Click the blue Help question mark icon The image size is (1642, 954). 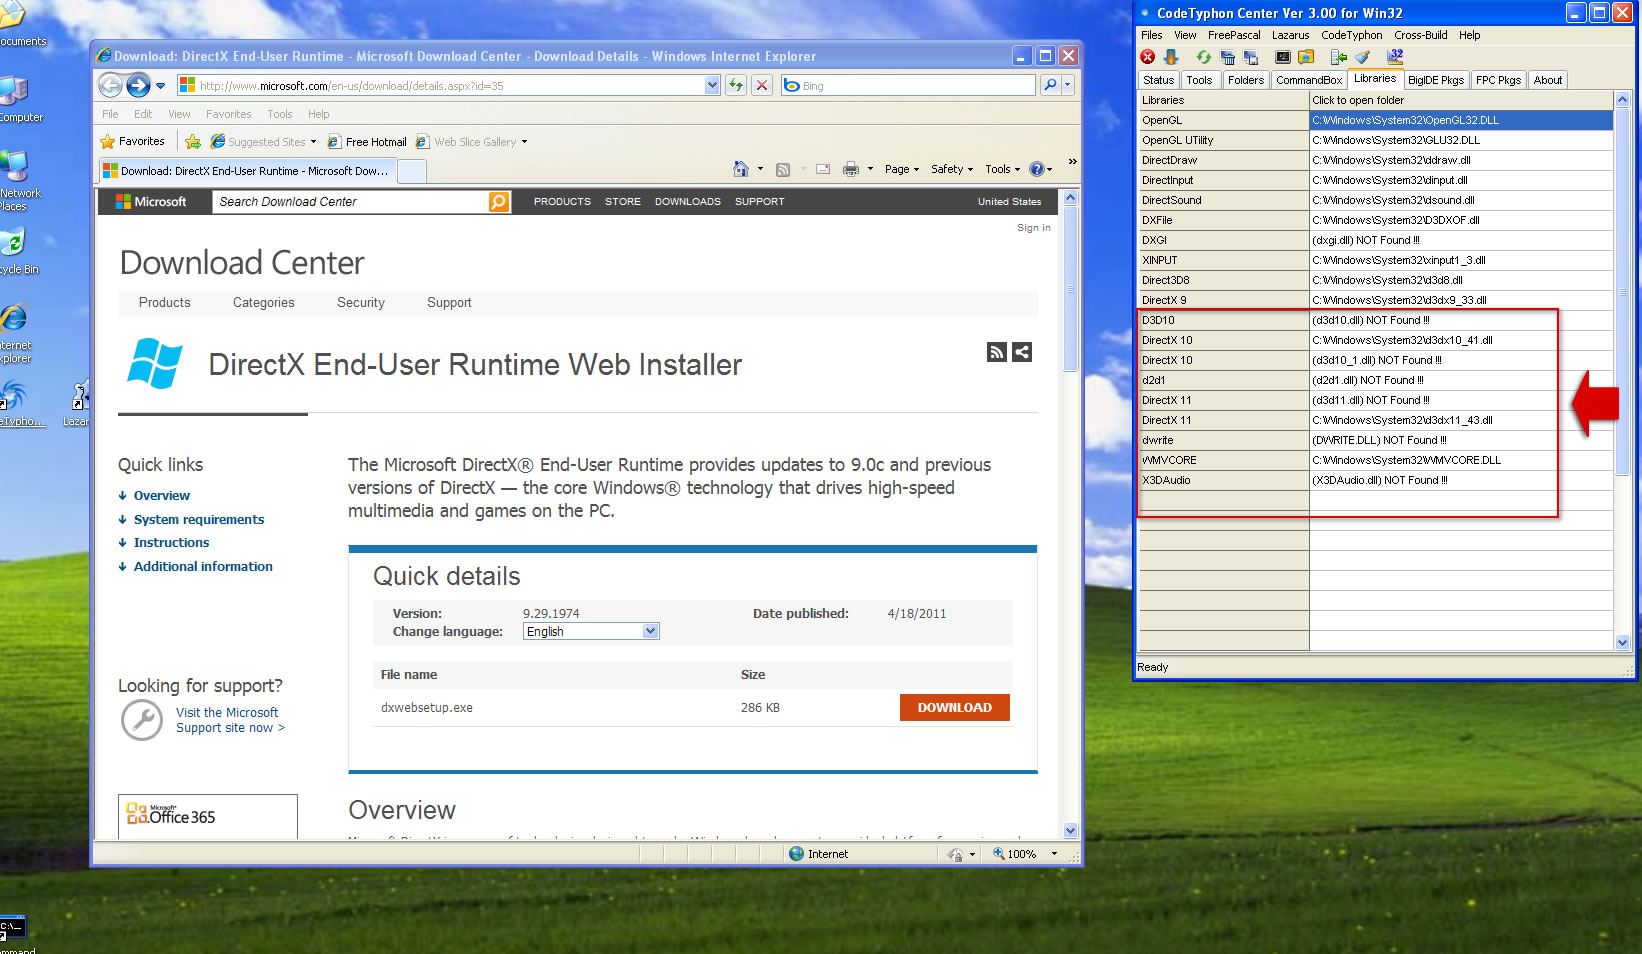click(x=1037, y=169)
